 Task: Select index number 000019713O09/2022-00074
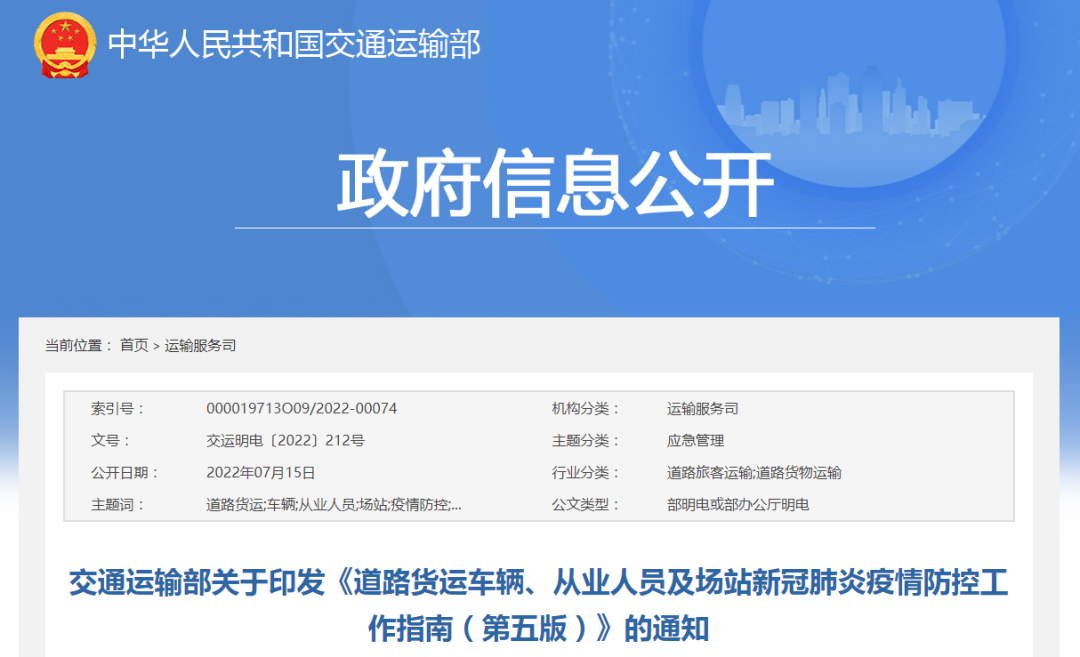click(x=302, y=409)
